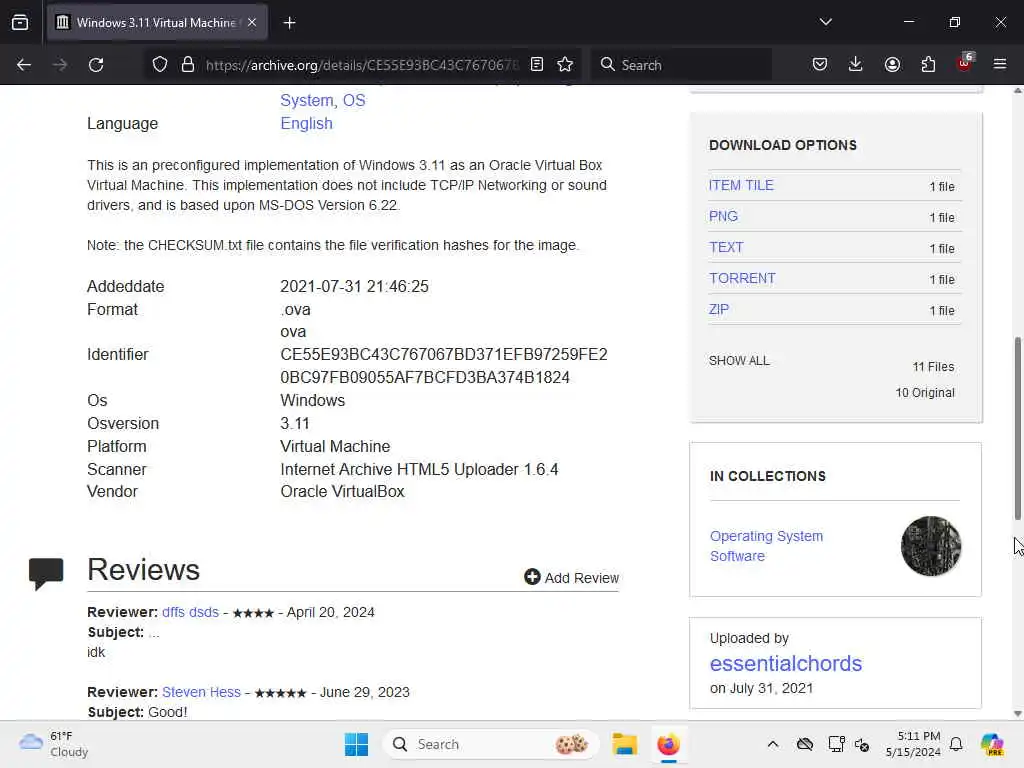Viewport: 1024px width, 768px height.
Task: Open the cloud sync tray icon
Action: pyautogui.click(x=805, y=744)
